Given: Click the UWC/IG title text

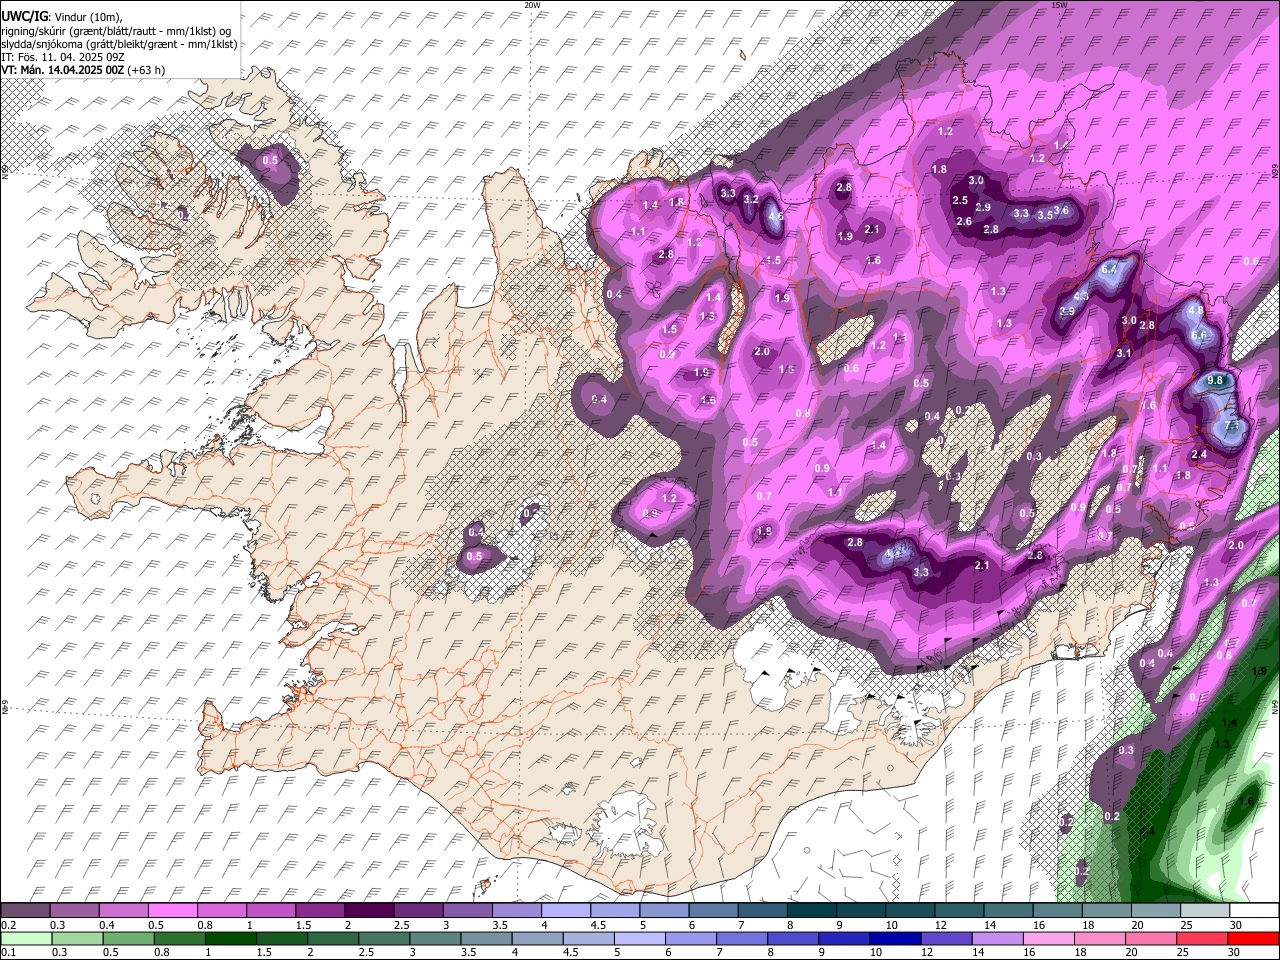Looking at the screenshot, I should click(25, 16).
